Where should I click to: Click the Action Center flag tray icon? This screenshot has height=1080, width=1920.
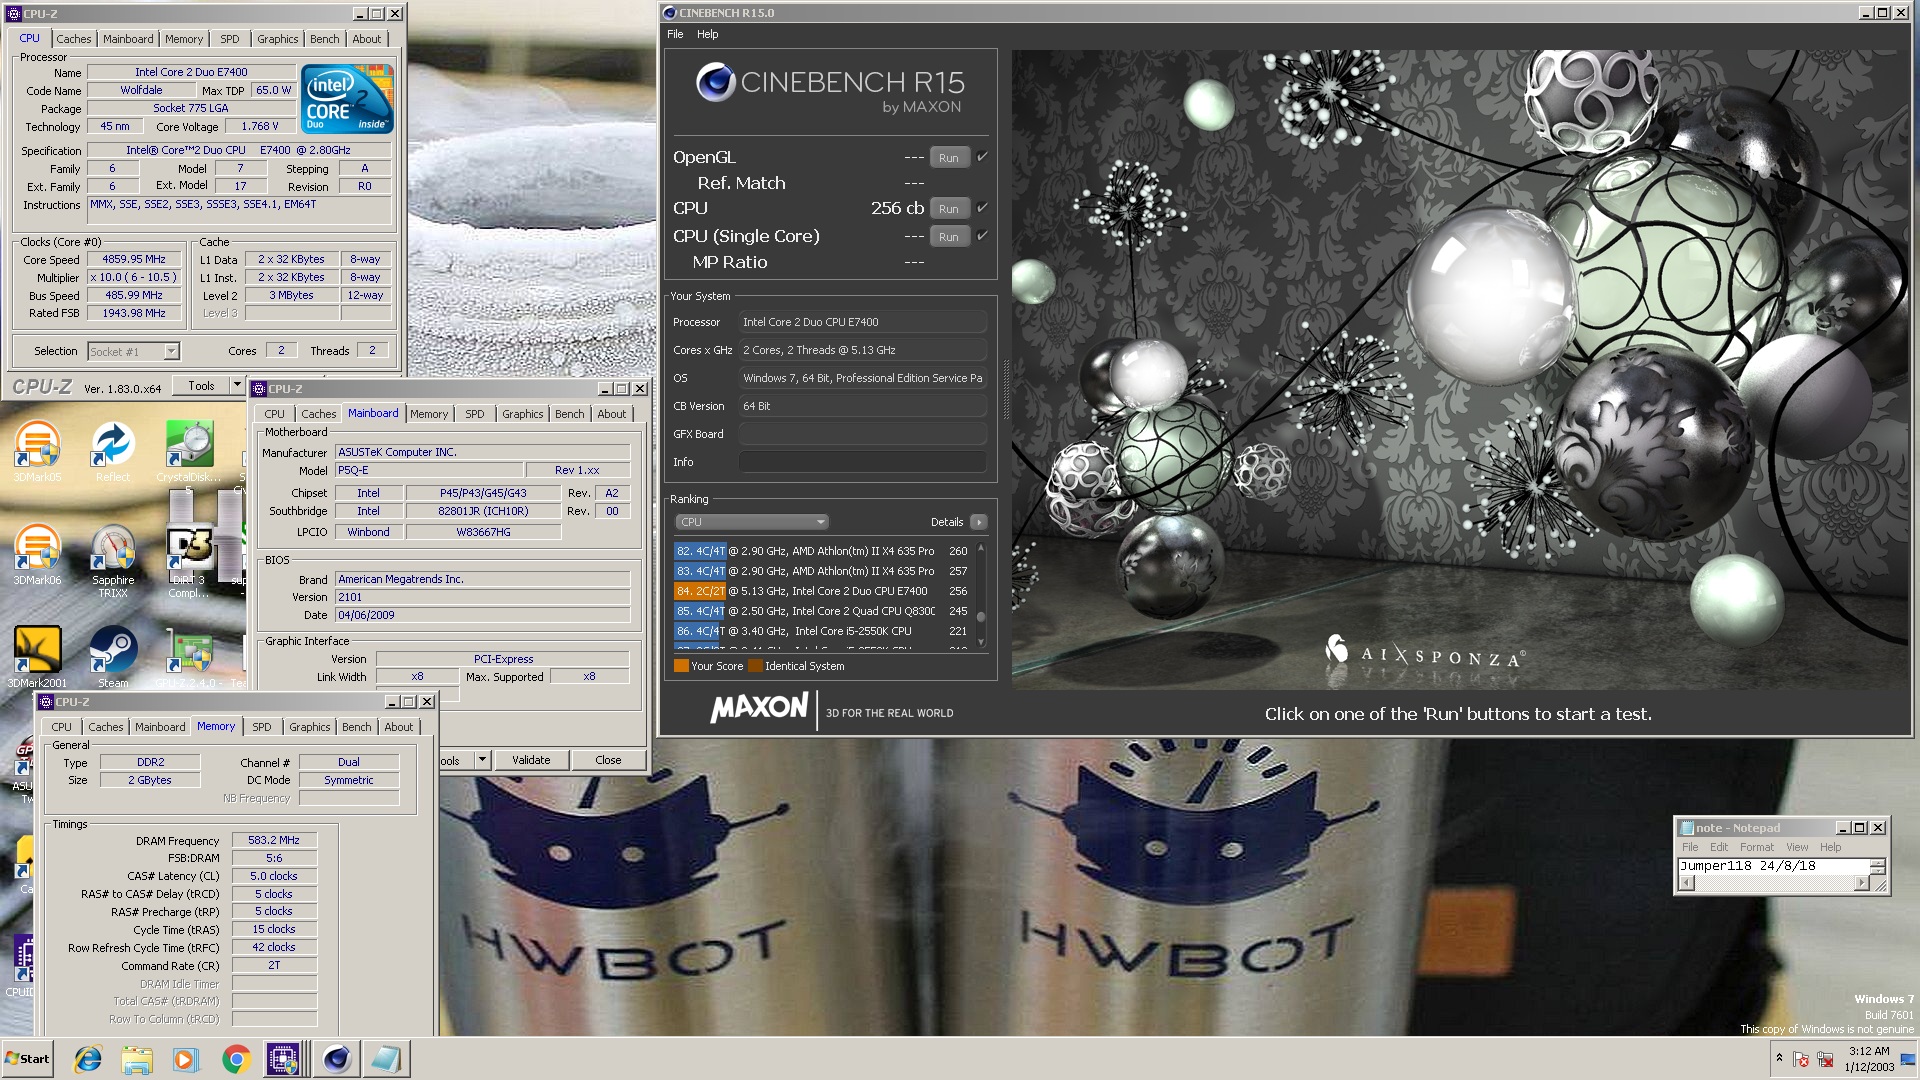[1801, 1059]
